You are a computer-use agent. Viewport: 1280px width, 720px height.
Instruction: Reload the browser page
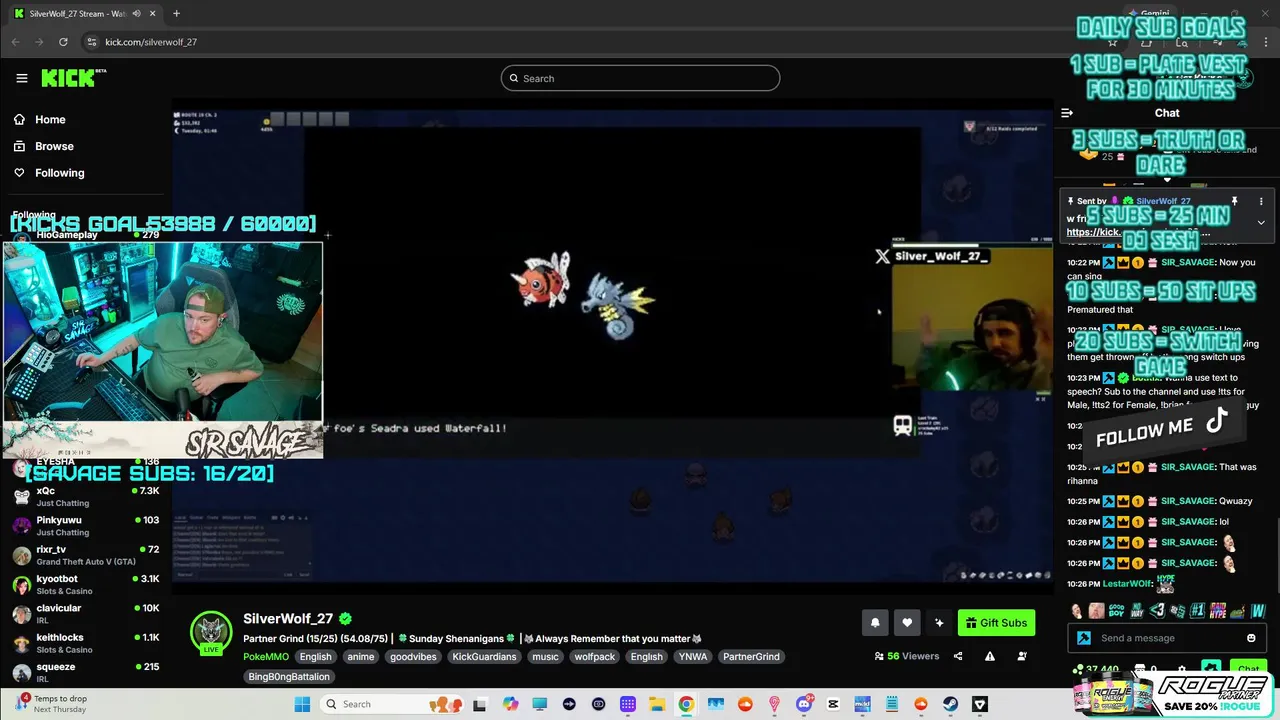(63, 42)
